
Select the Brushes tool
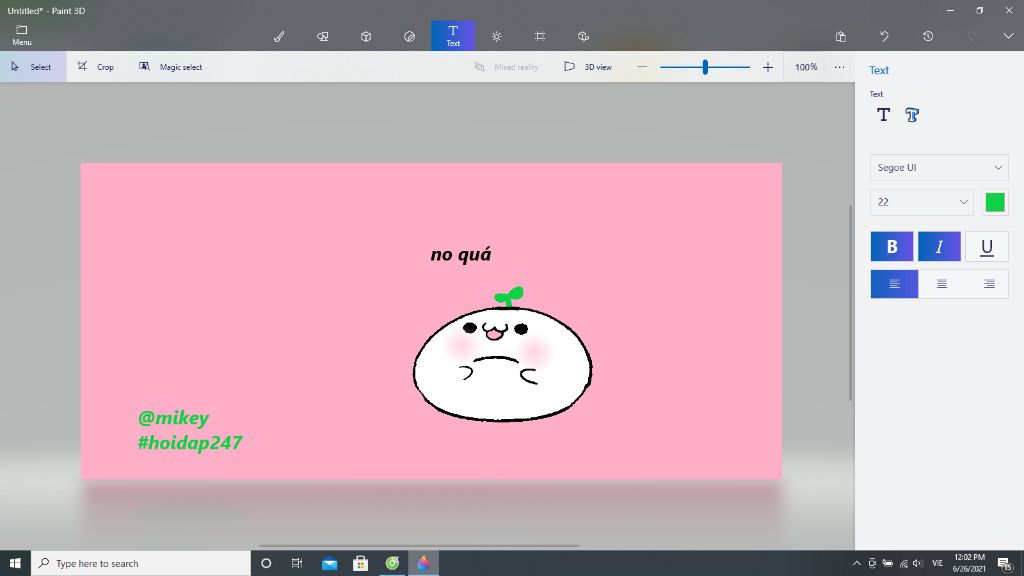(x=279, y=35)
